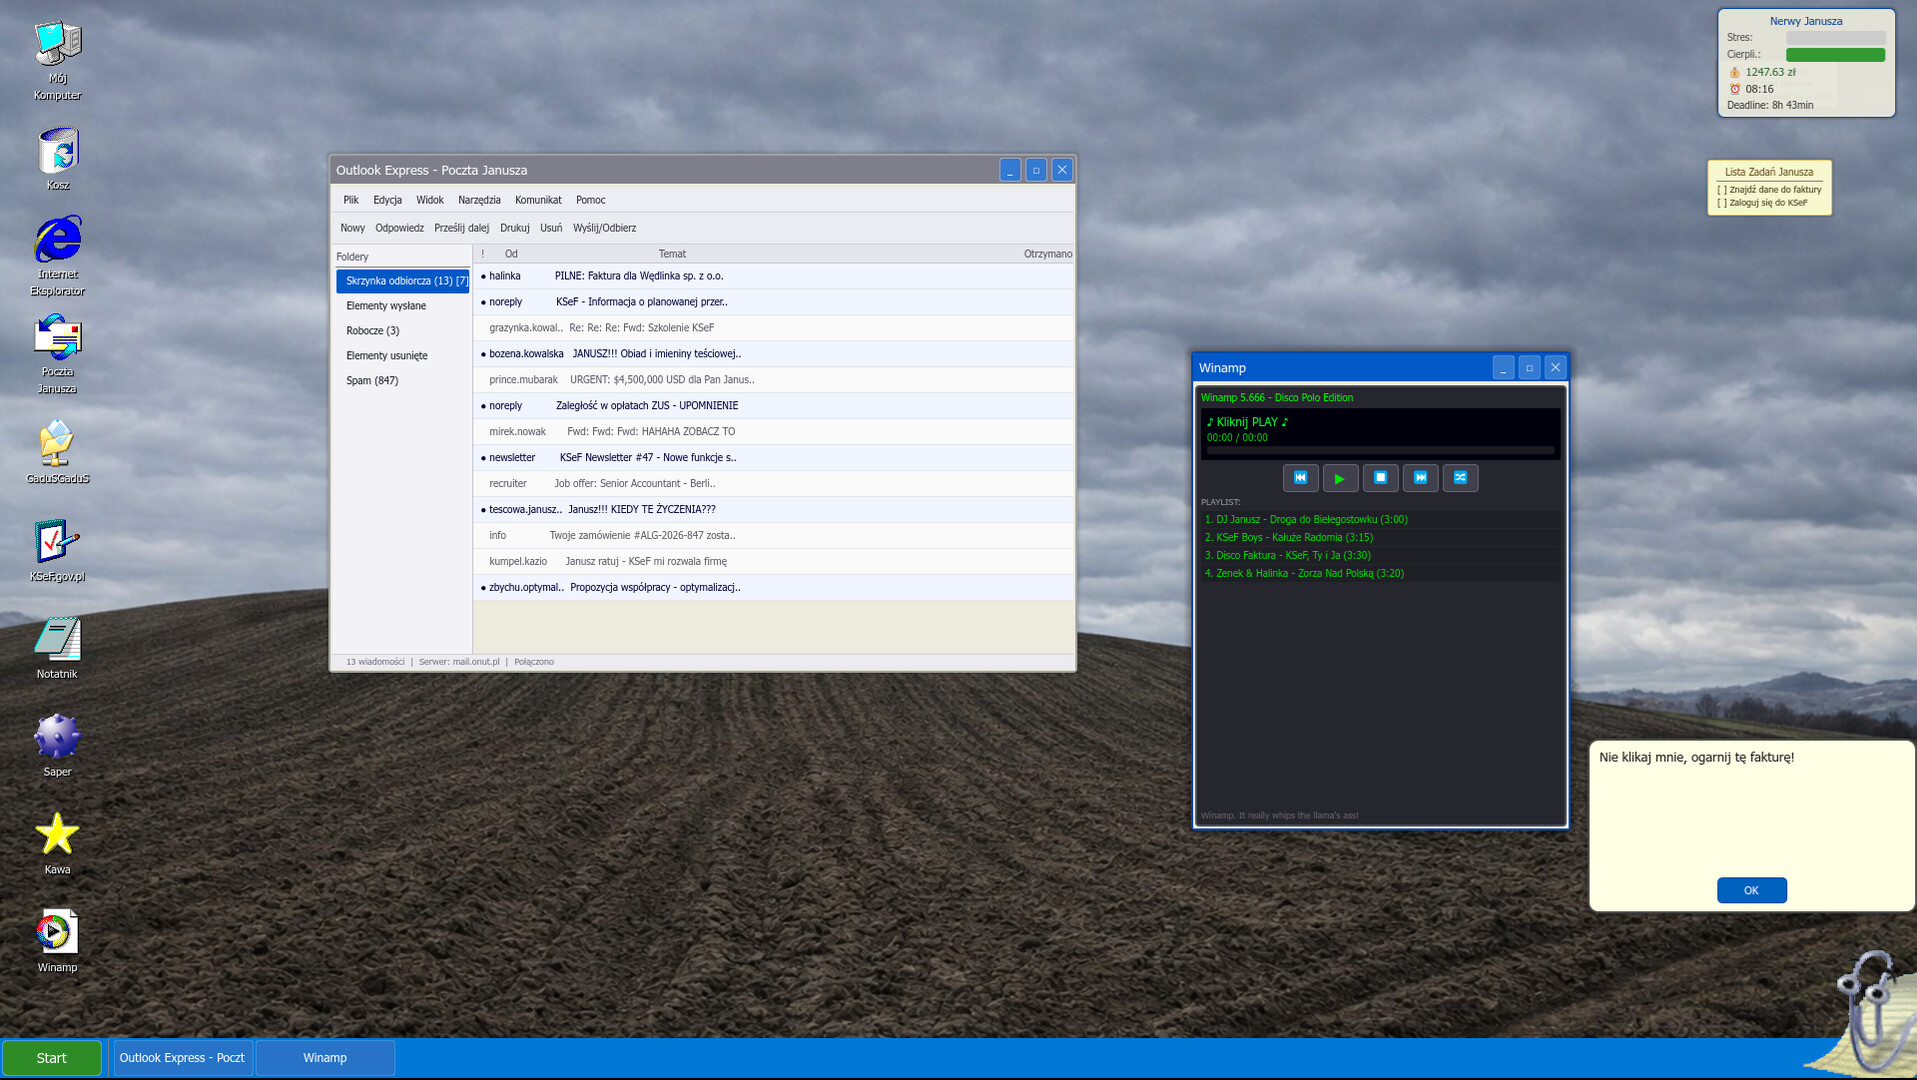1917x1080 pixels.
Task: Go to previous track in Winamp
Action: [x=1300, y=478]
